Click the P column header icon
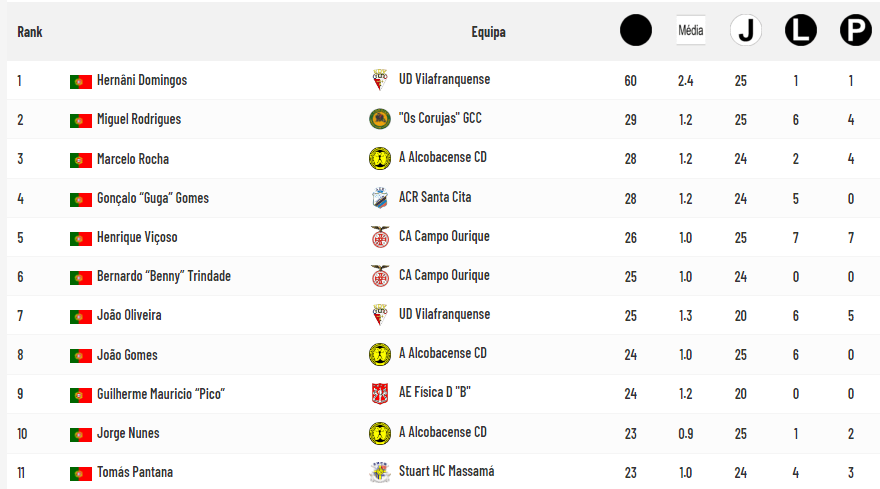The width and height of the screenshot is (880, 489). pyautogui.click(x=855, y=31)
